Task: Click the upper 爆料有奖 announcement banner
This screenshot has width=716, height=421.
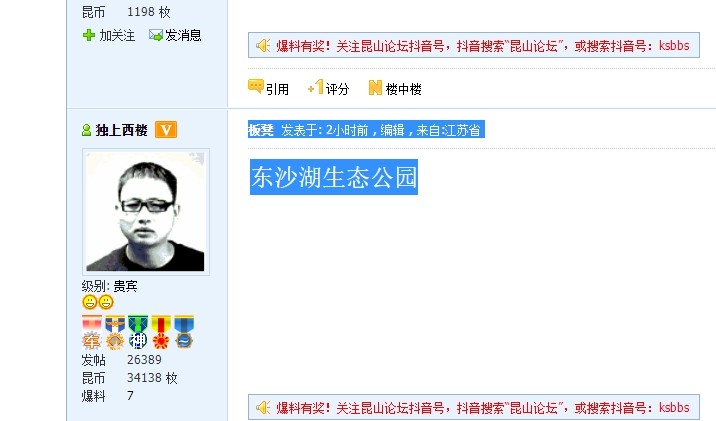Action: (474, 45)
